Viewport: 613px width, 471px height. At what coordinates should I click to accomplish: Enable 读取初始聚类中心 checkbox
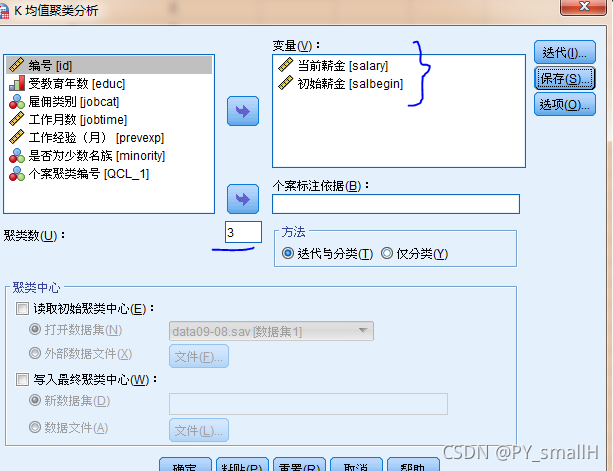tap(22, 308)
